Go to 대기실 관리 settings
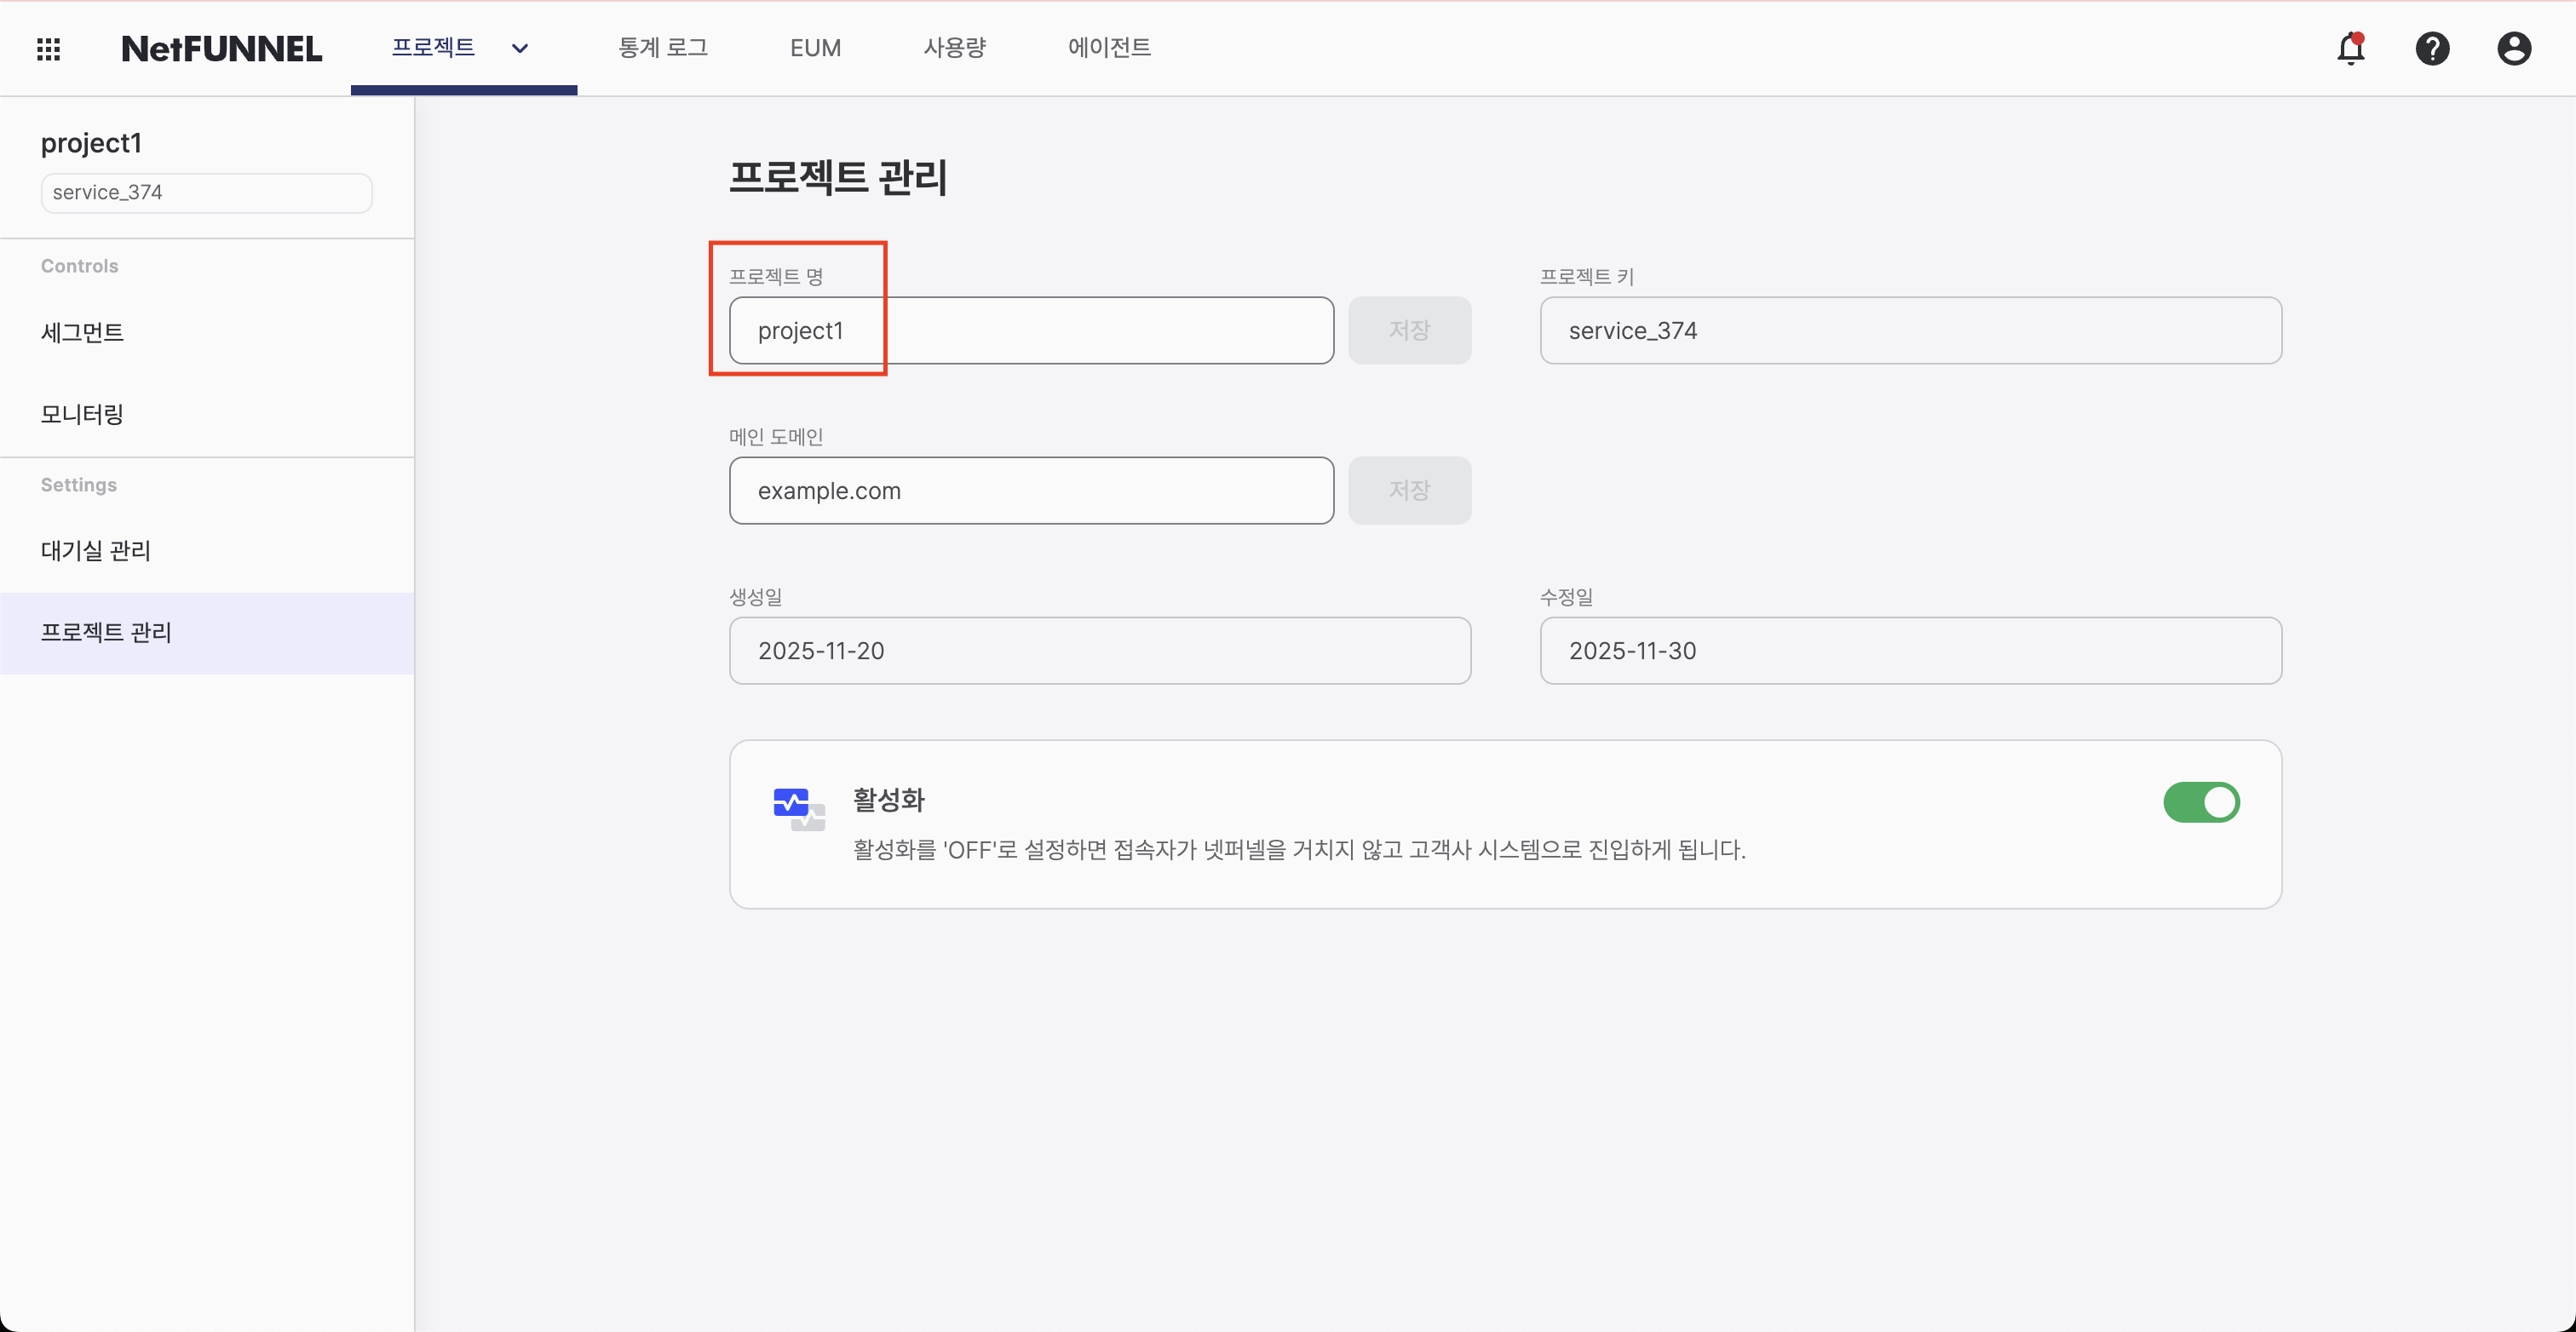Screen dimensions: 2576x1332 (x=95, y=550)
